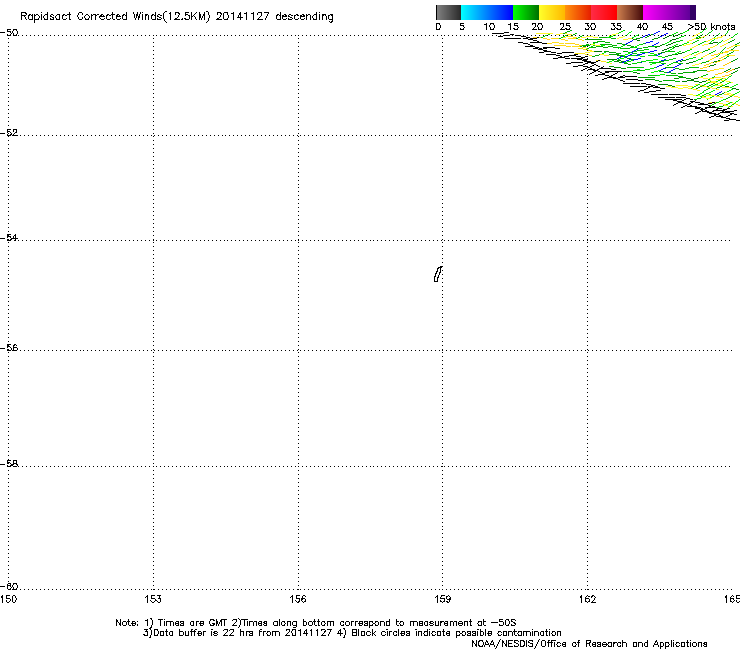Click the legend label '45'

click(667, 27)
